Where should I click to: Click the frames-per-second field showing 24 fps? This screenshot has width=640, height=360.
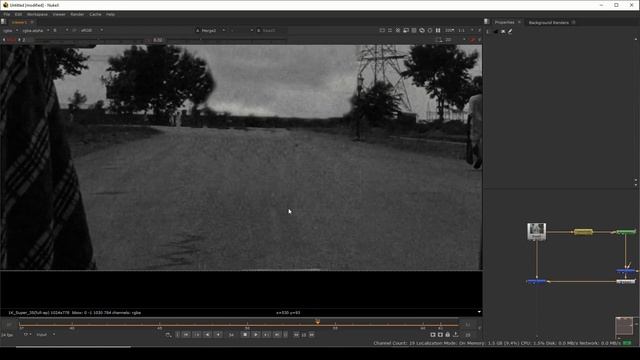(x=8, y=335)
